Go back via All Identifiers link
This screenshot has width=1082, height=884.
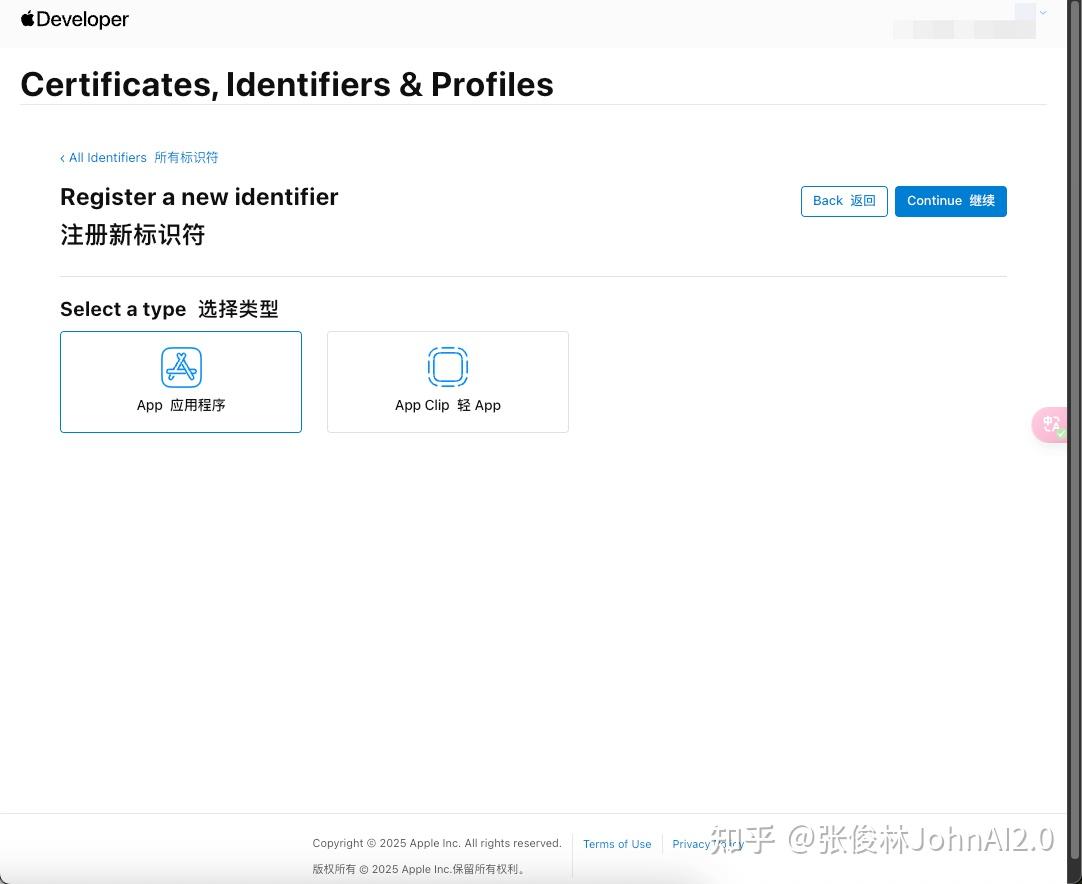[x=103, y=157]
